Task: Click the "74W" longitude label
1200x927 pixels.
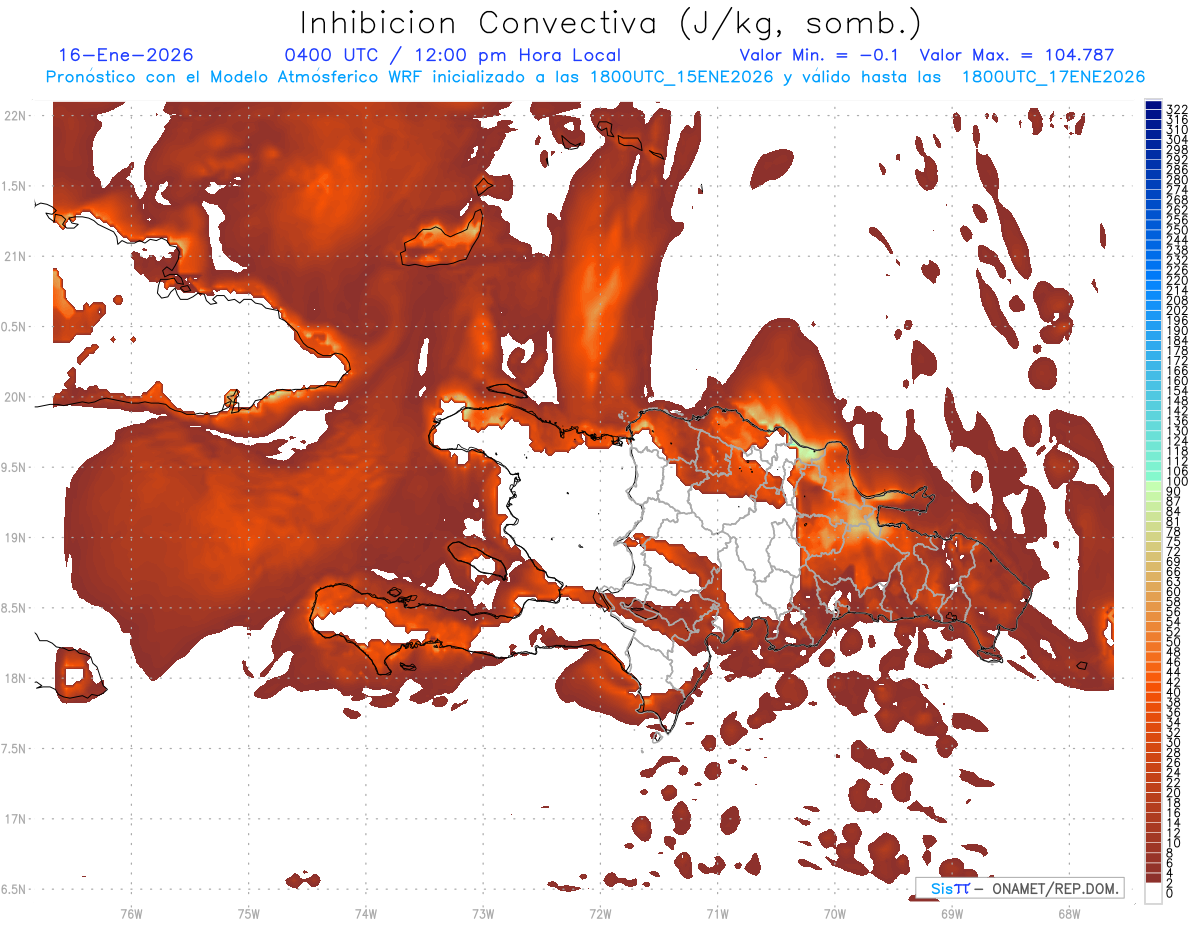Action: coord(365,914)
